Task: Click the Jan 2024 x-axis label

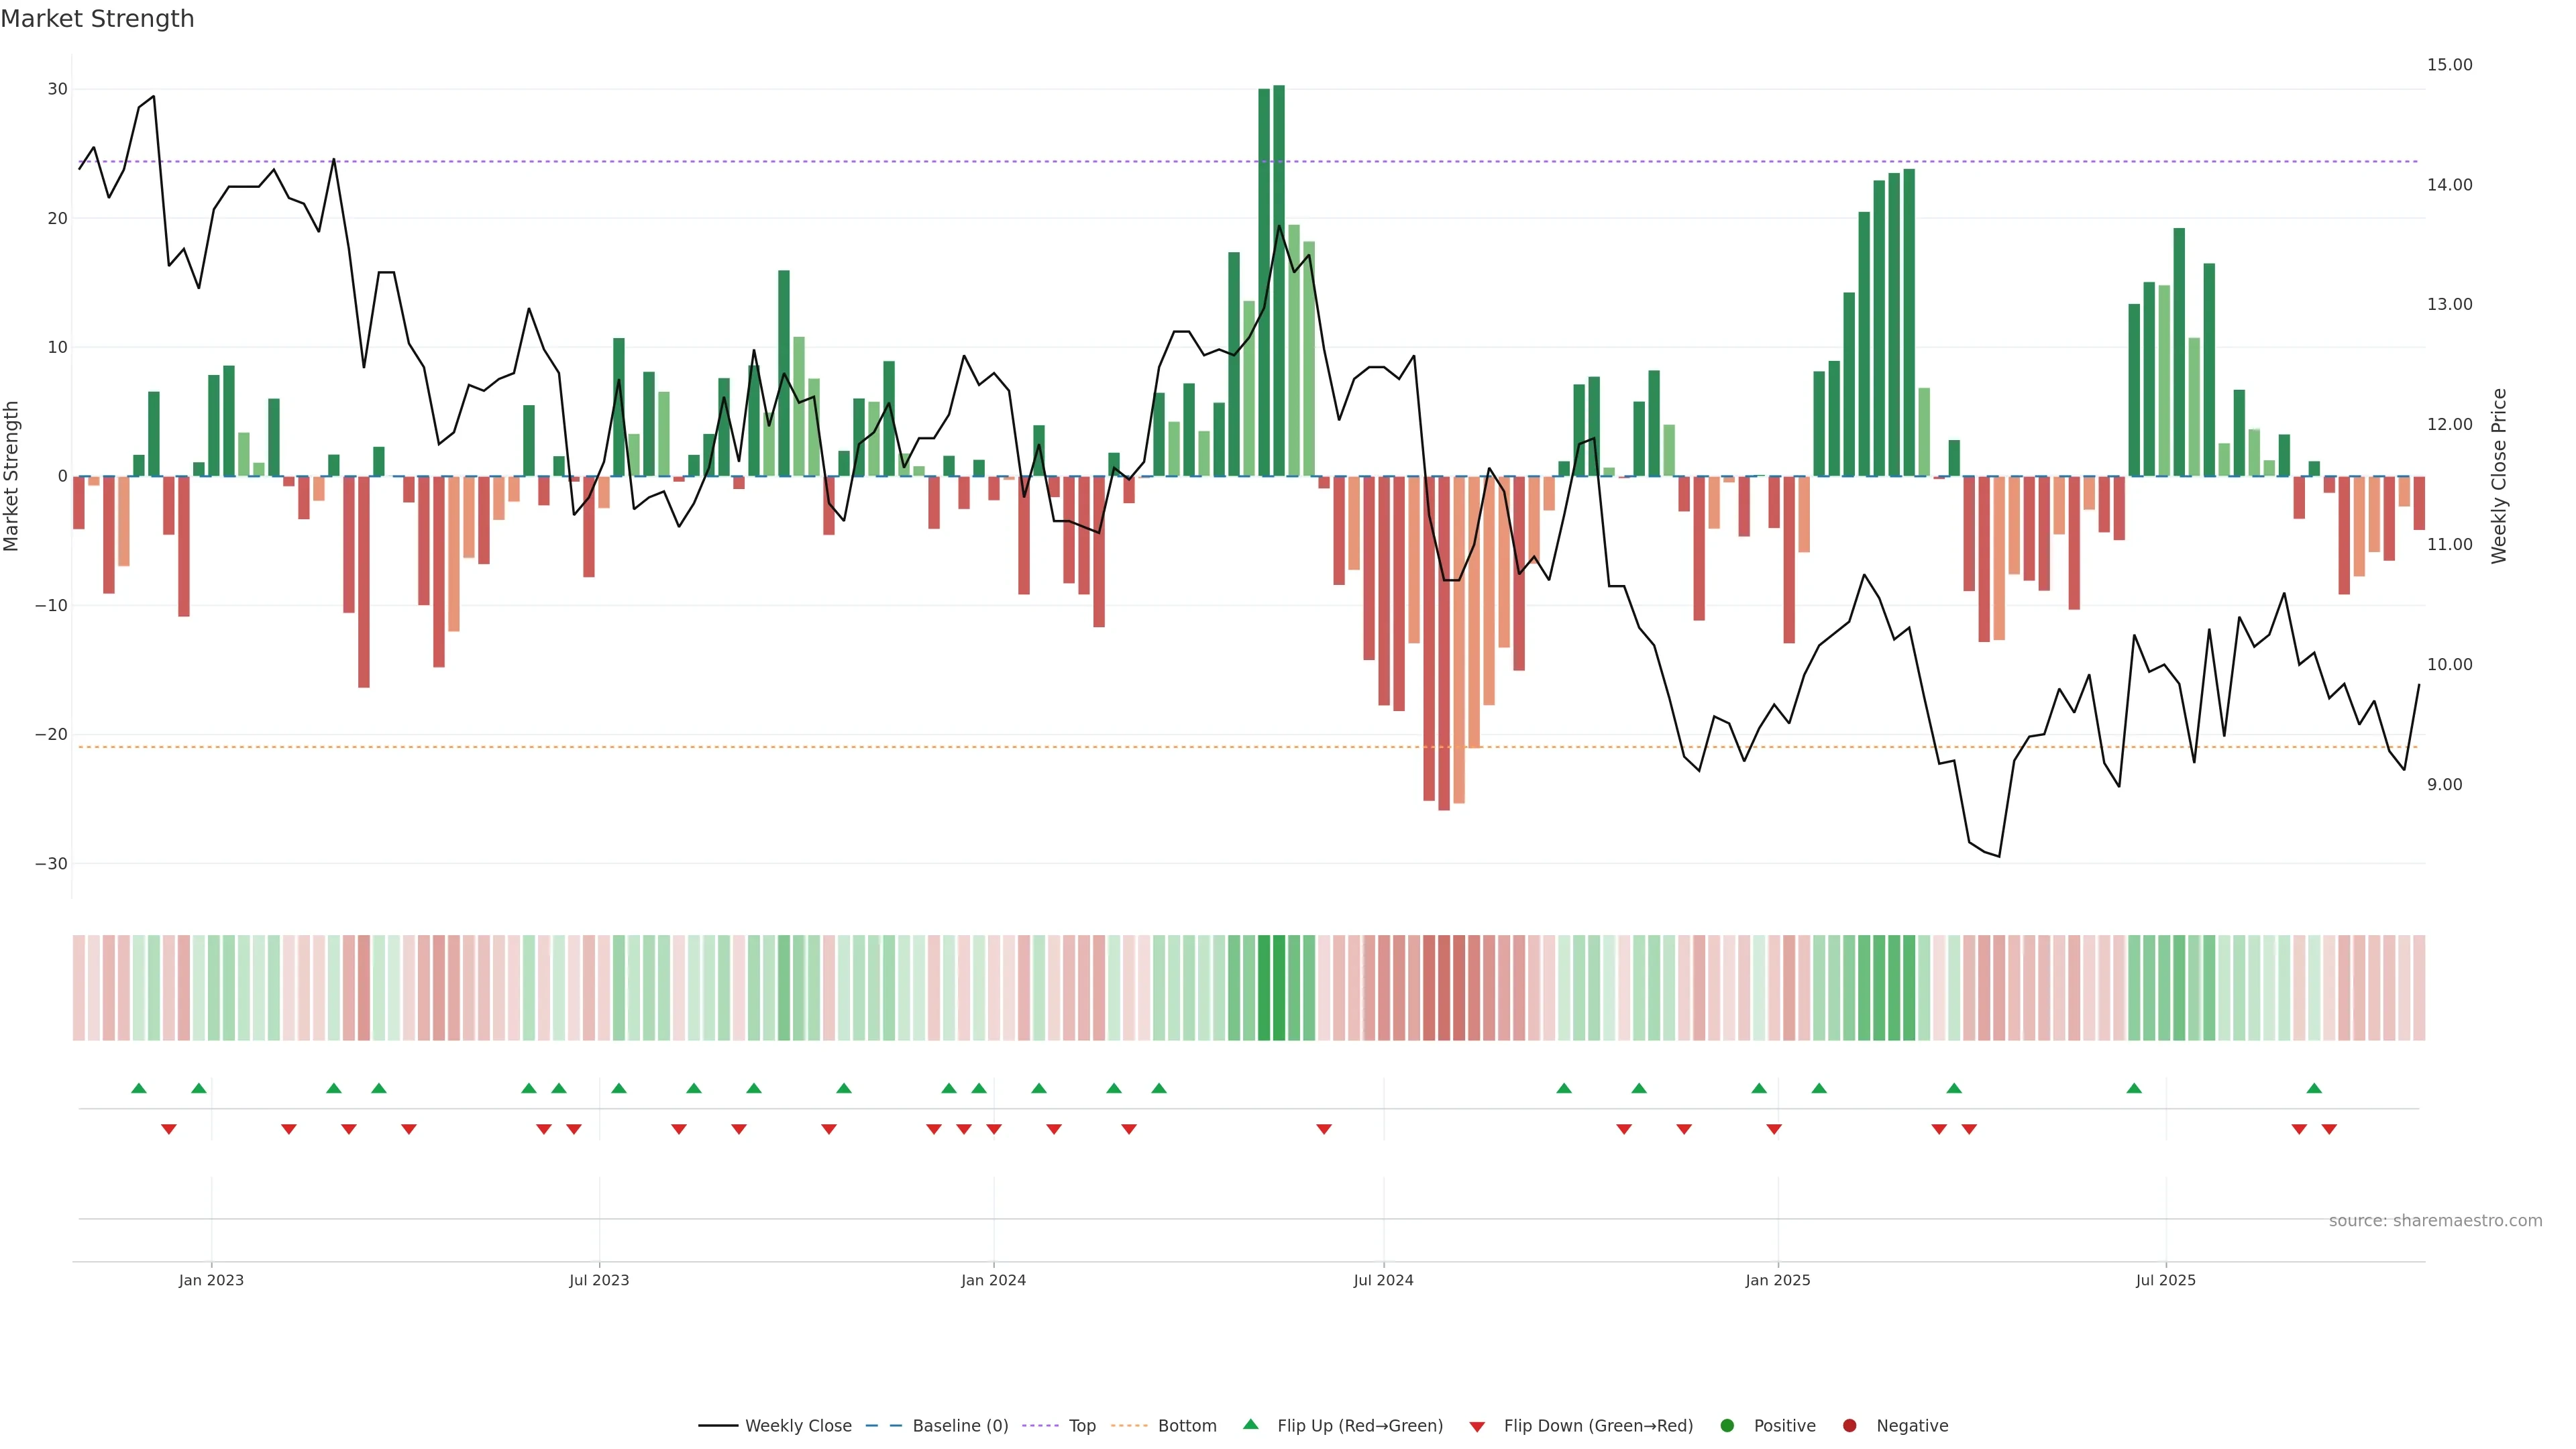Action: 993,1280
